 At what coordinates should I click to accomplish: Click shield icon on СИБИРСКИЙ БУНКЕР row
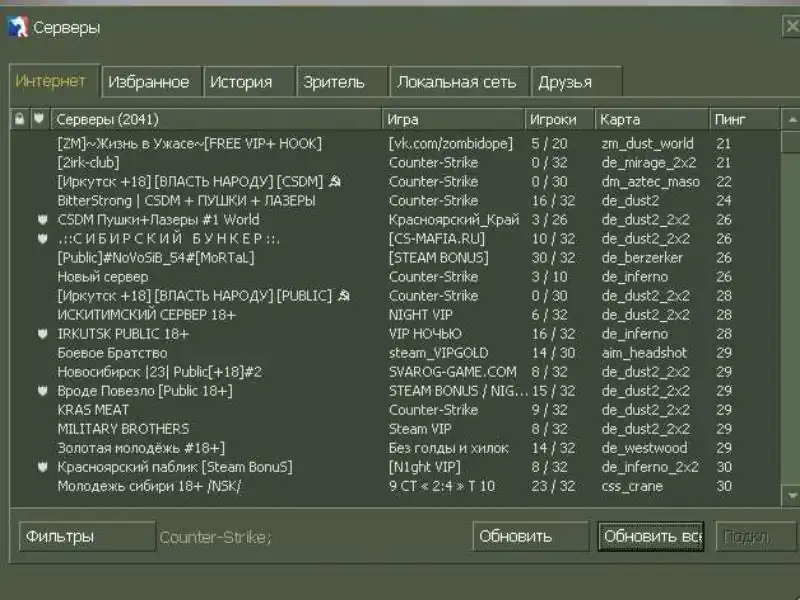[43, 239]
